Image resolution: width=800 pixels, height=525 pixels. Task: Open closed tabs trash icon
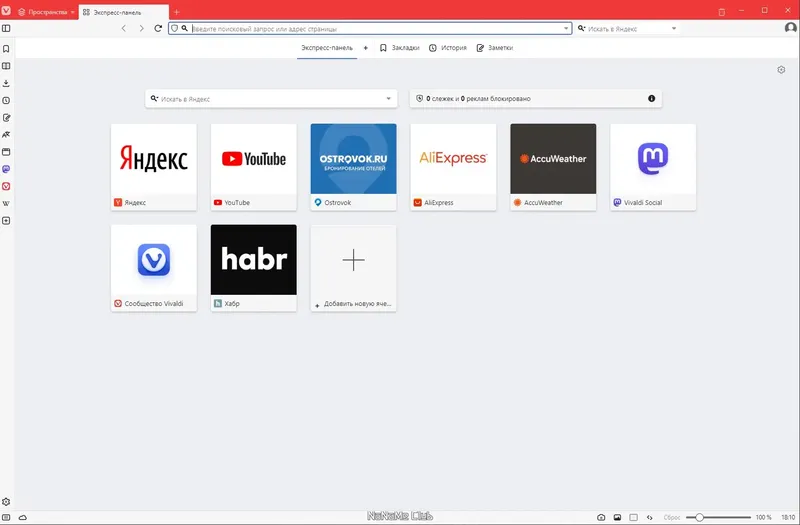point(721,12)
